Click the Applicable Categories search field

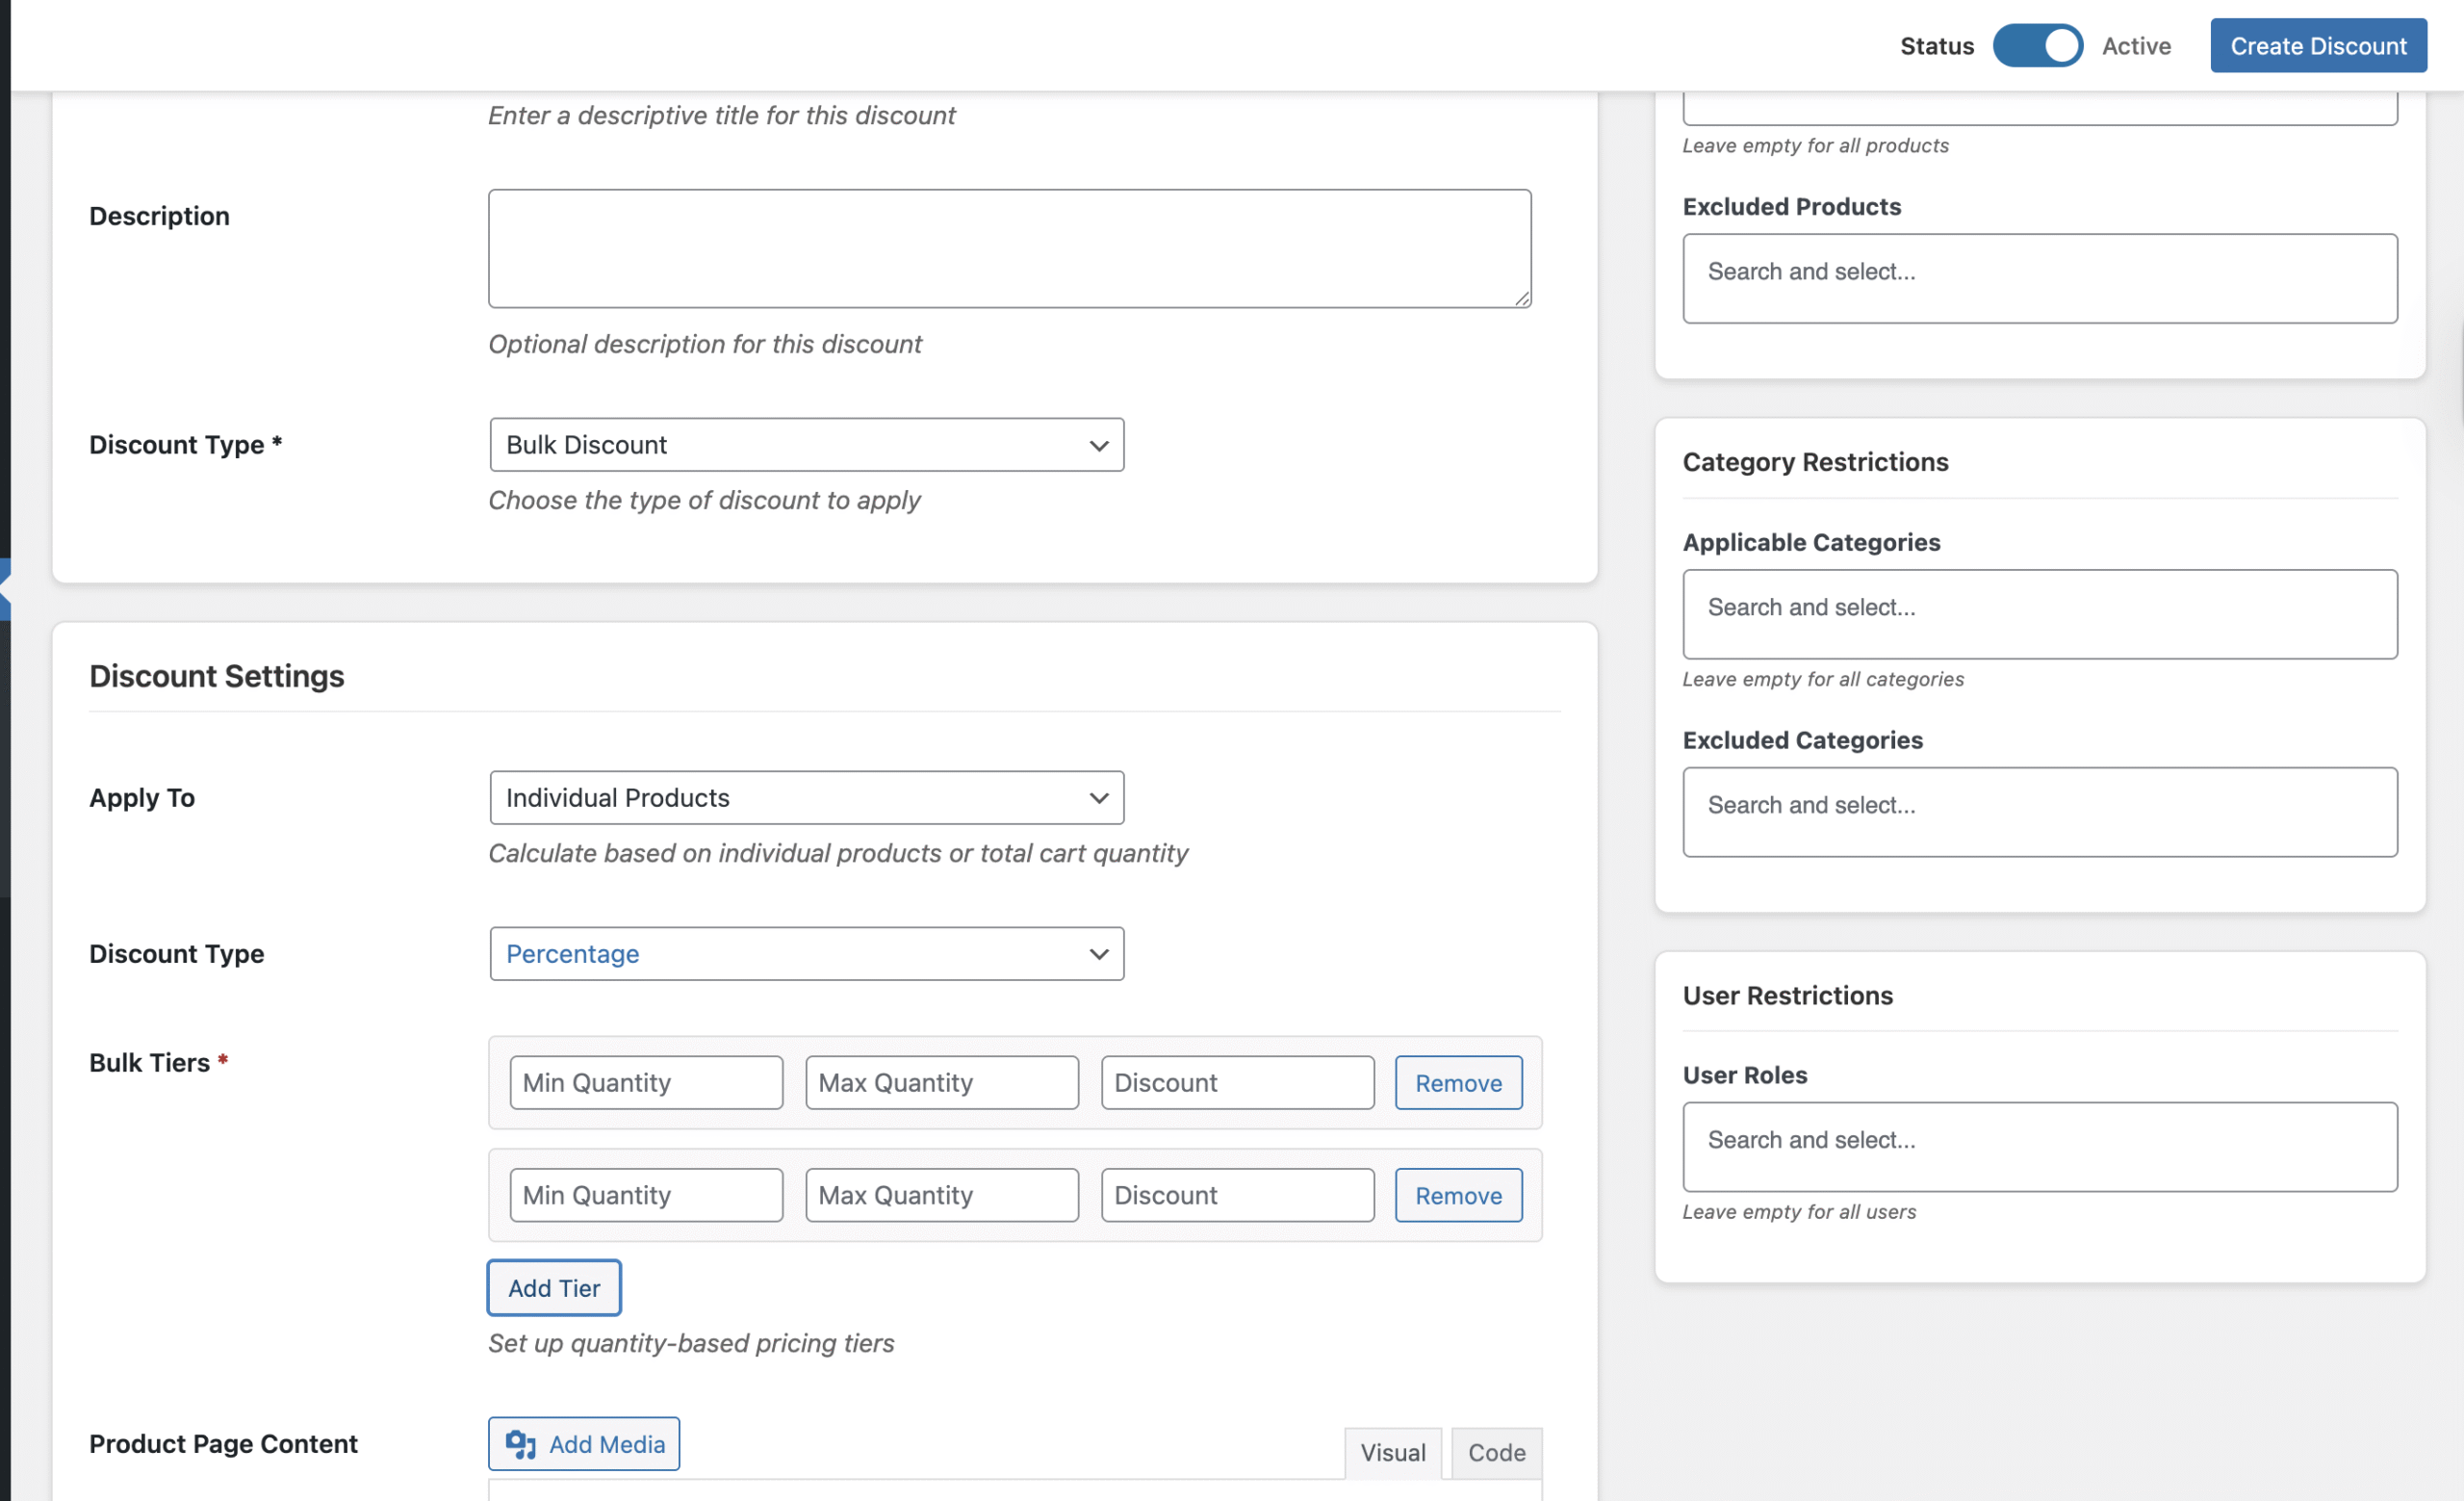pyautogui.click(x=2039, y=614)
